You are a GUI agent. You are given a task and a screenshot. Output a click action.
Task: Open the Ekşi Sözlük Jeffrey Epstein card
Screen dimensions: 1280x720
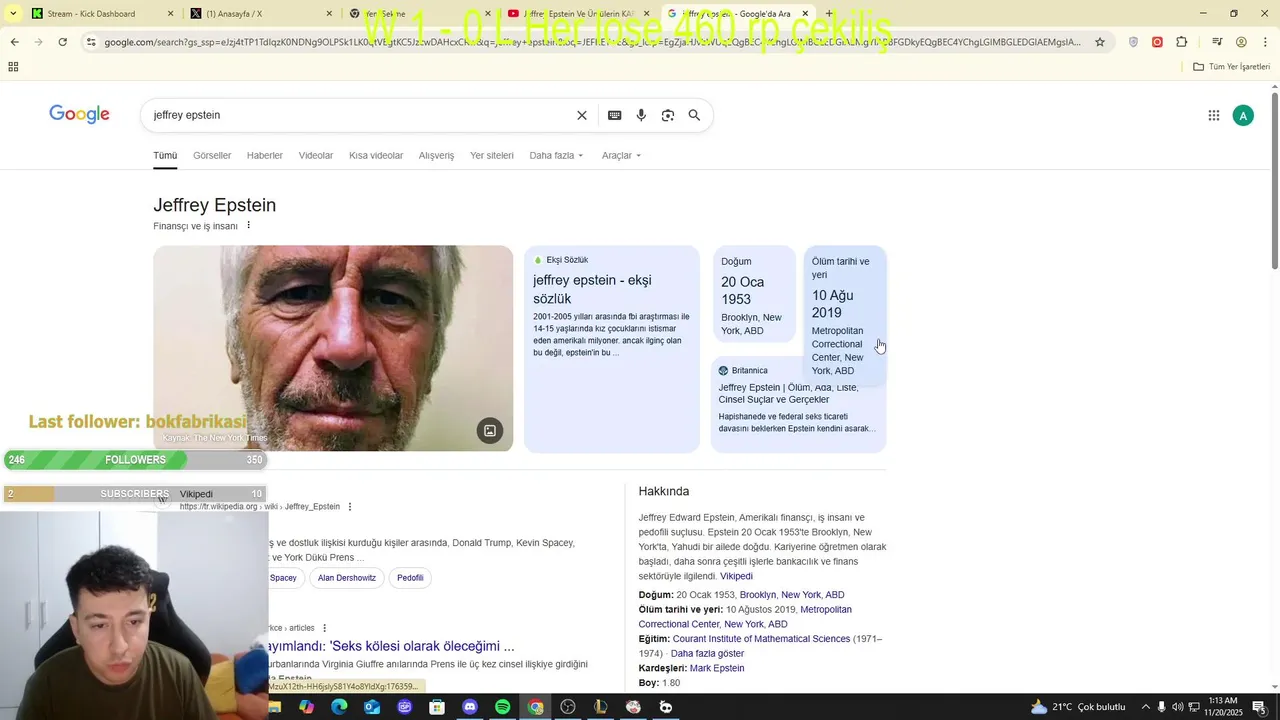[612, 348]
